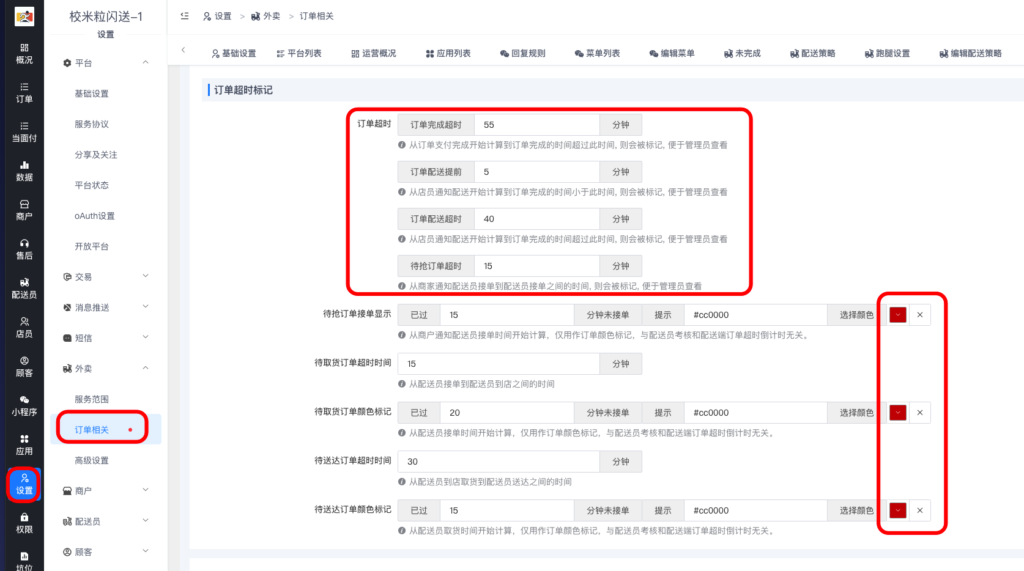Screen dimensions: 1024x571
Task: Open 平台状态 in the side menu
Action: coord(91,186)
